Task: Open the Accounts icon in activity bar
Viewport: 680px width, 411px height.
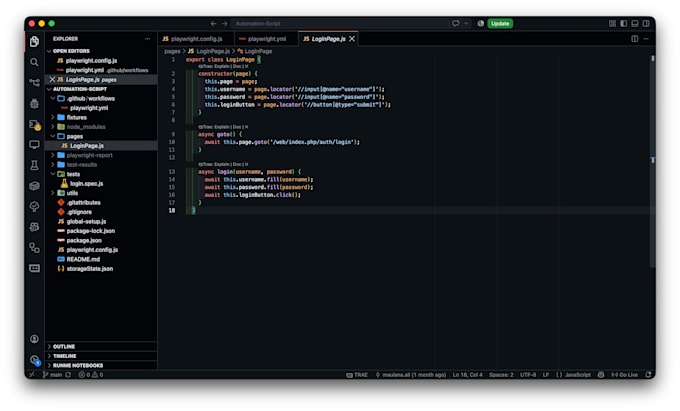Action: (34, 339)
